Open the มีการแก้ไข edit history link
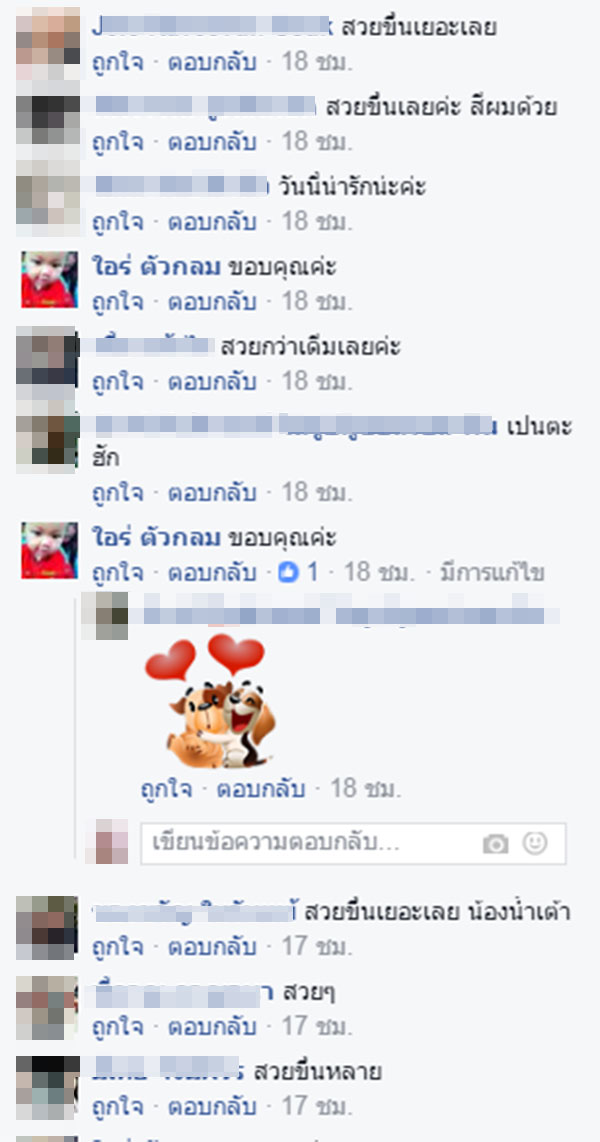Viewport: 600px width, 1142px height. coord(492,572)
